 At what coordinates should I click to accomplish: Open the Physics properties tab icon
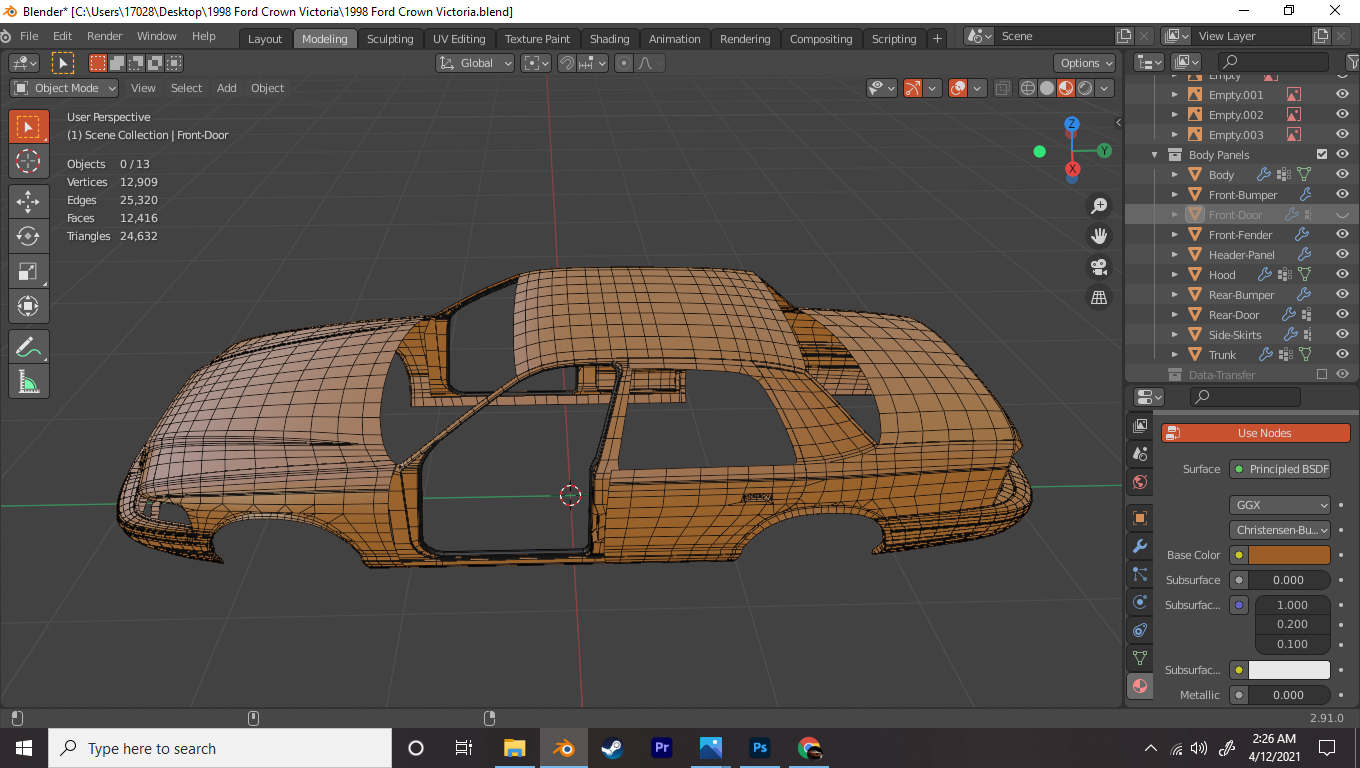coord(1139,602)
